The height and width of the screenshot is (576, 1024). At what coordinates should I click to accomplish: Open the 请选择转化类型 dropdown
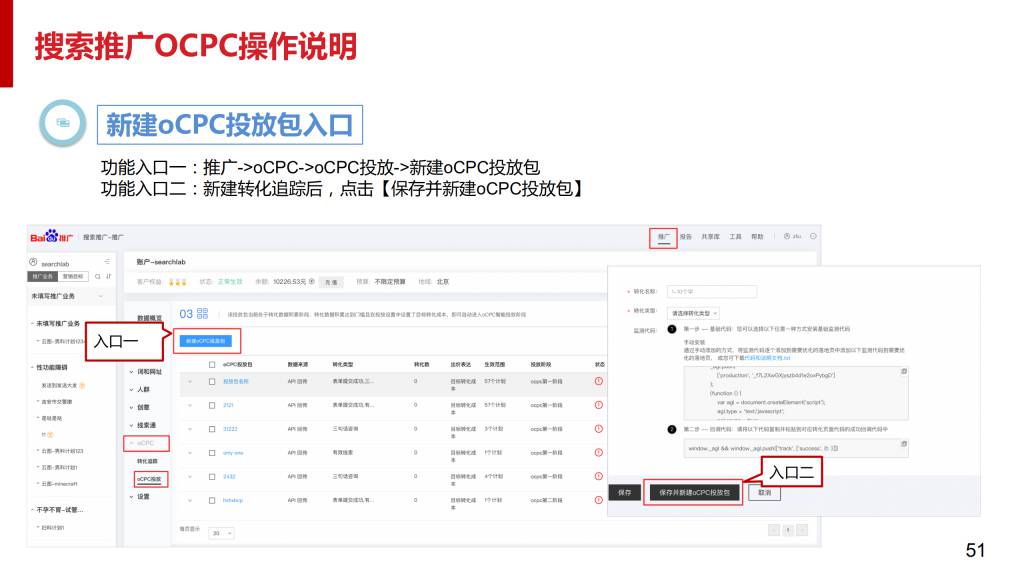pyautogui.click(x=694, y=313)
